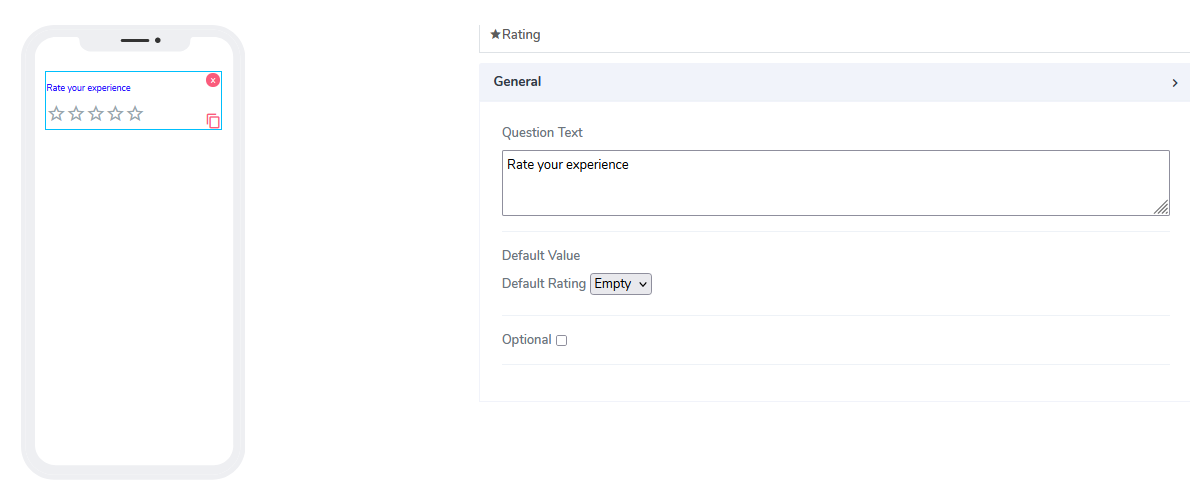1190x492 pixels.
Task: Click the star icon beside the Rating title
Action: click(495, 34)
